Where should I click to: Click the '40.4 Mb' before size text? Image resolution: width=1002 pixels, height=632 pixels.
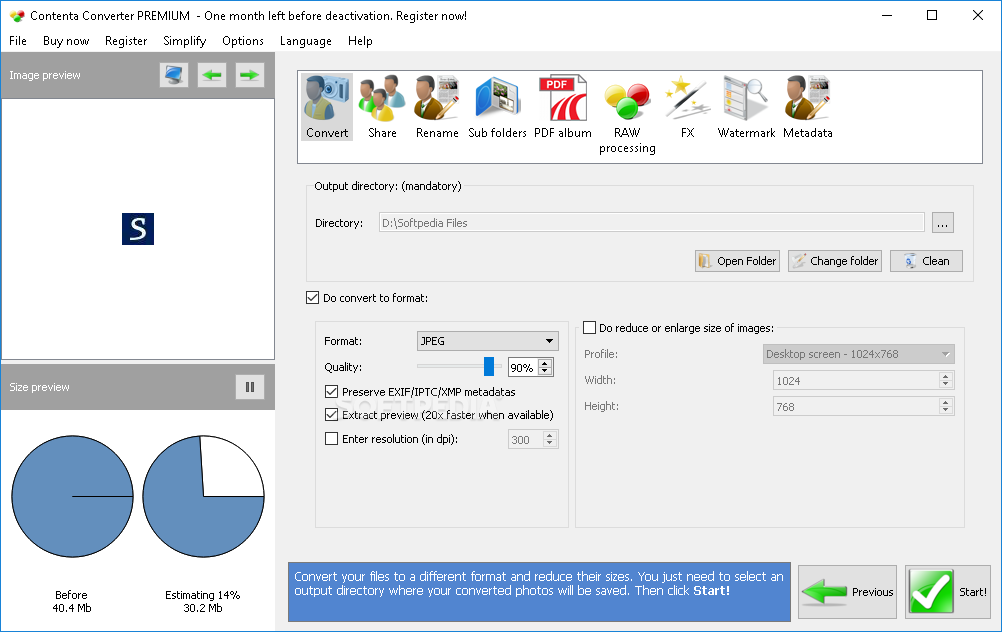(x=72, y=608)
